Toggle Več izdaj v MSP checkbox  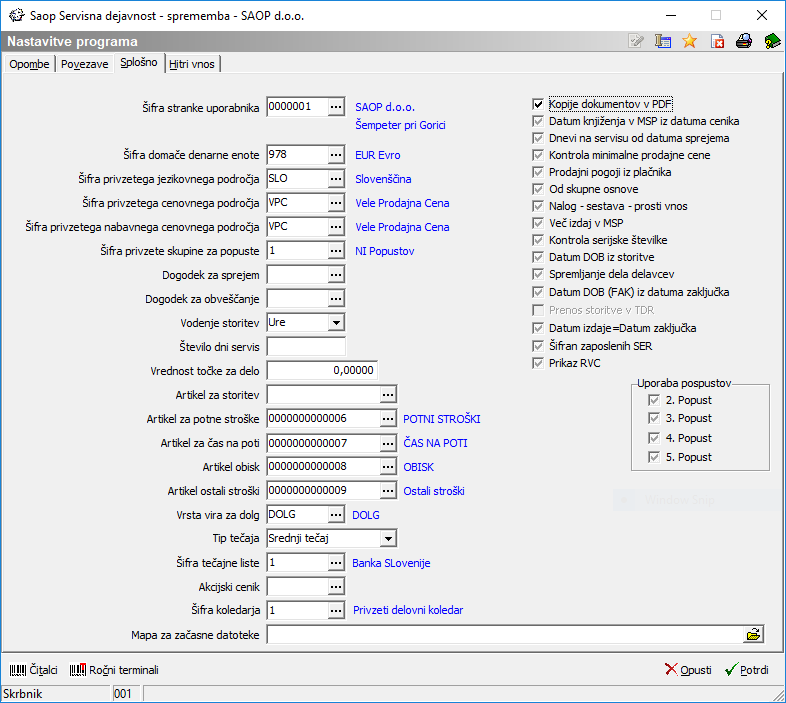(538, 223)
